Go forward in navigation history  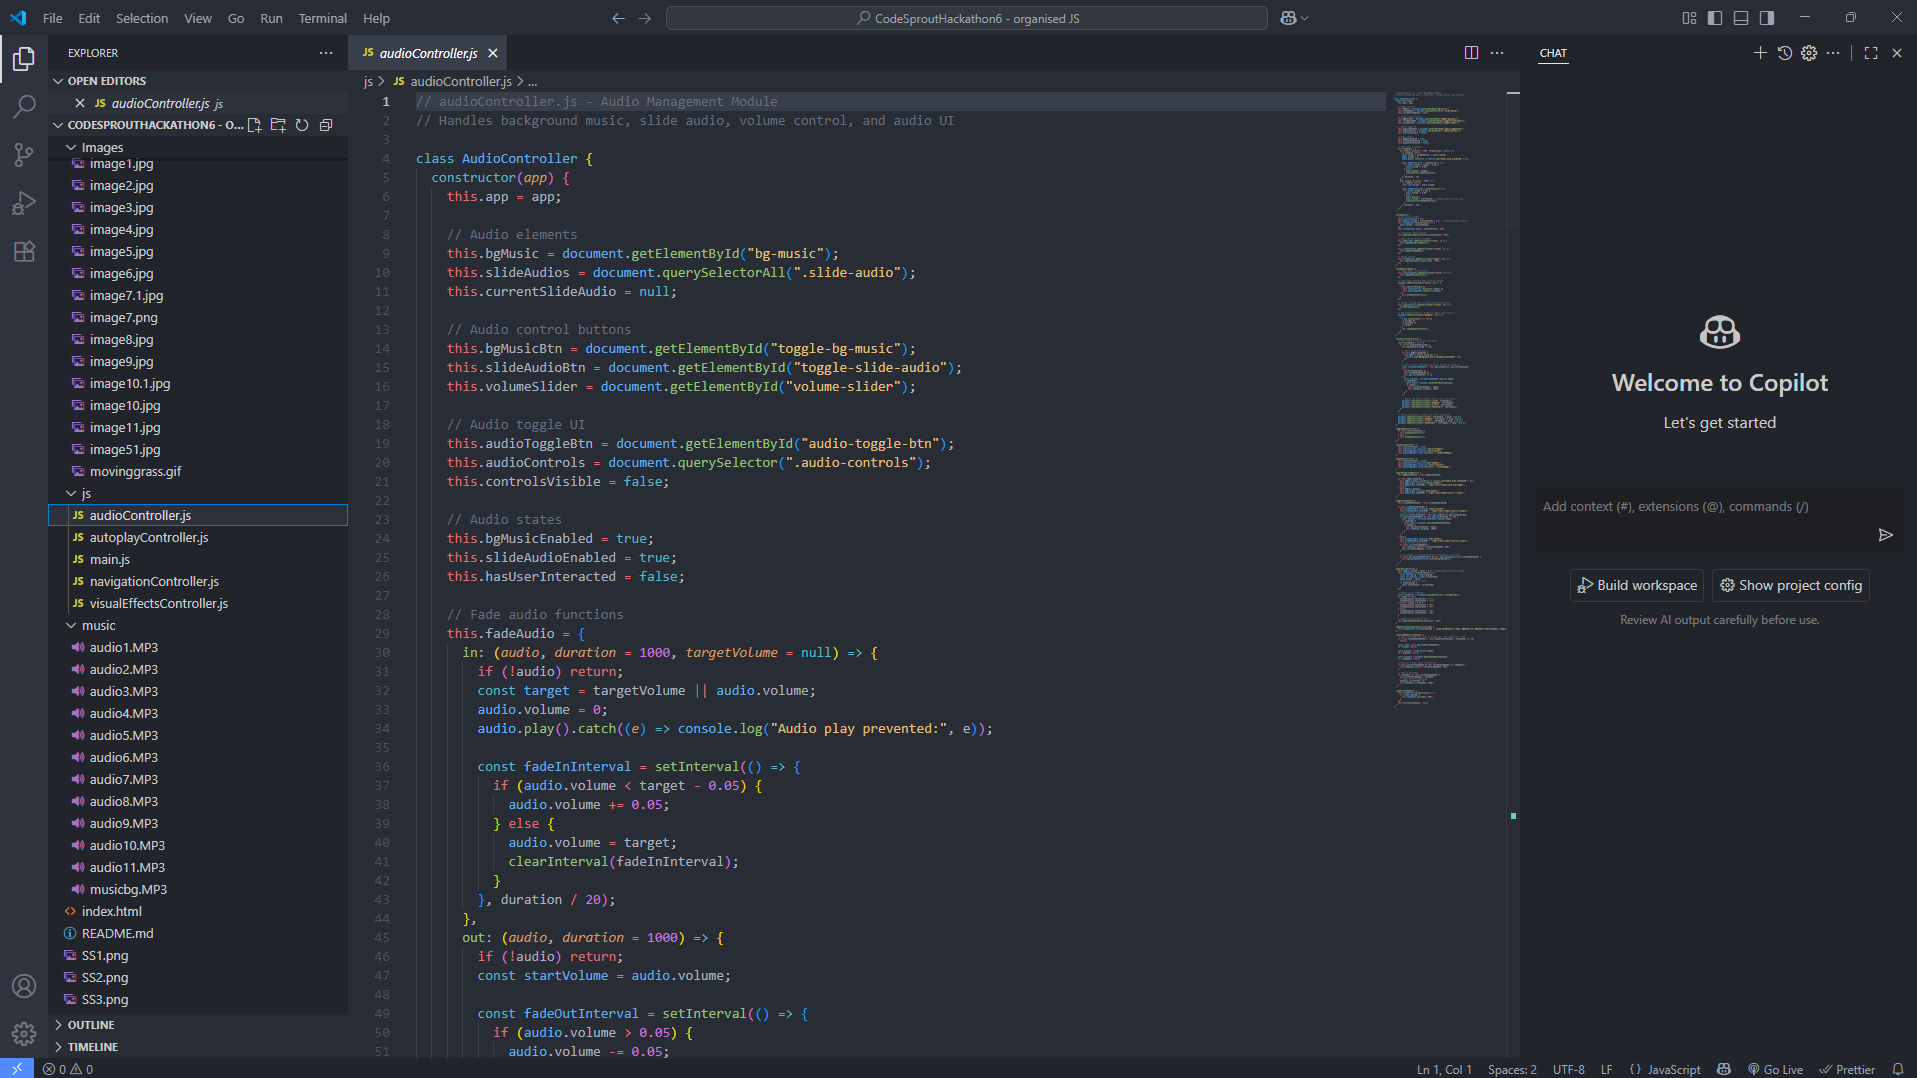pyautogui.click(x=645, y=18)
